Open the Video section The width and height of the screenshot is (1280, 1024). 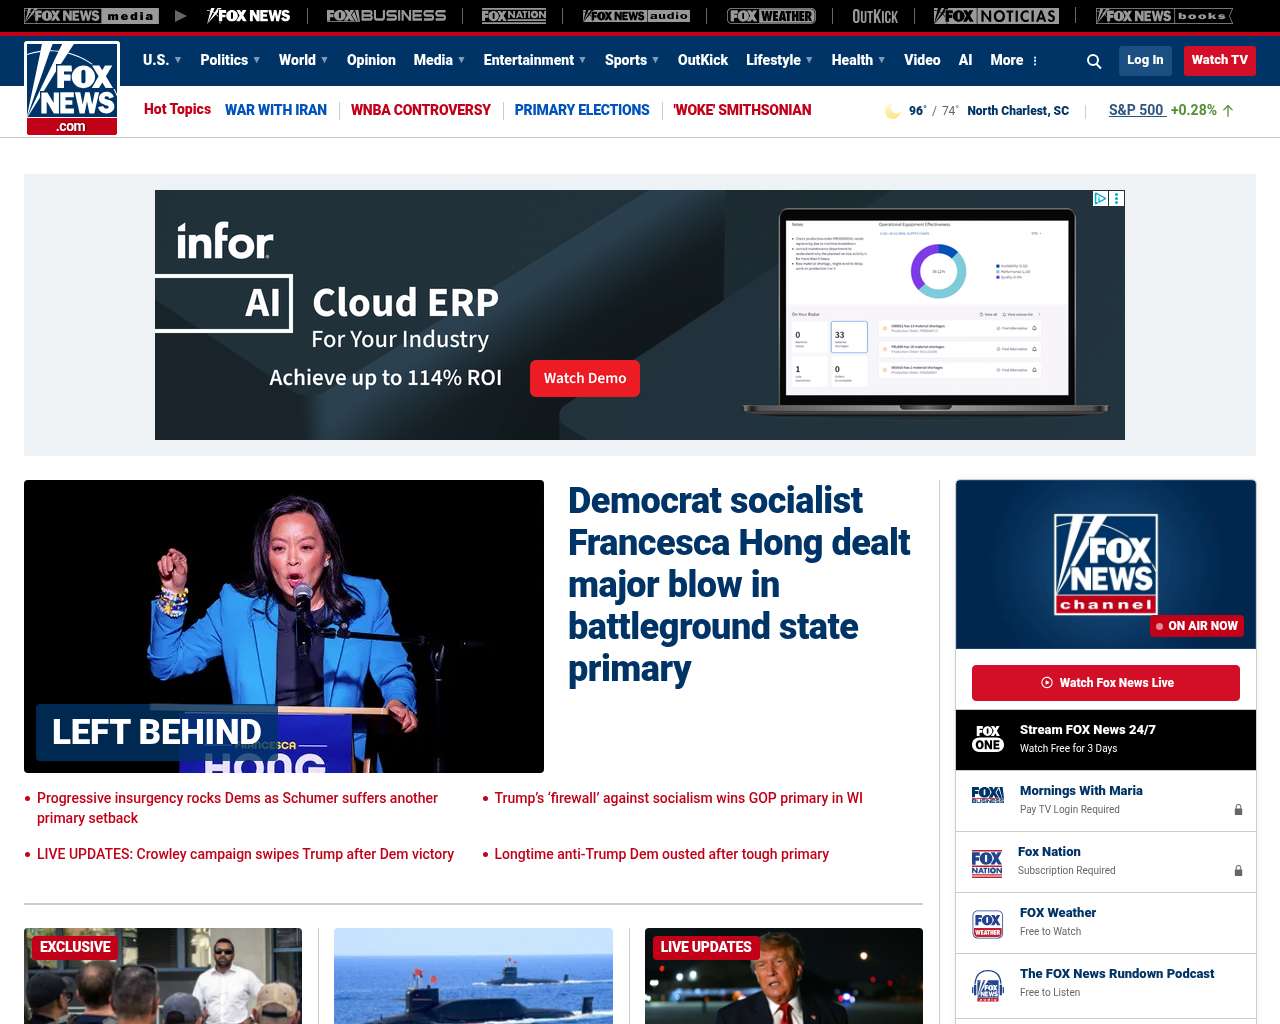pos(922,60)
